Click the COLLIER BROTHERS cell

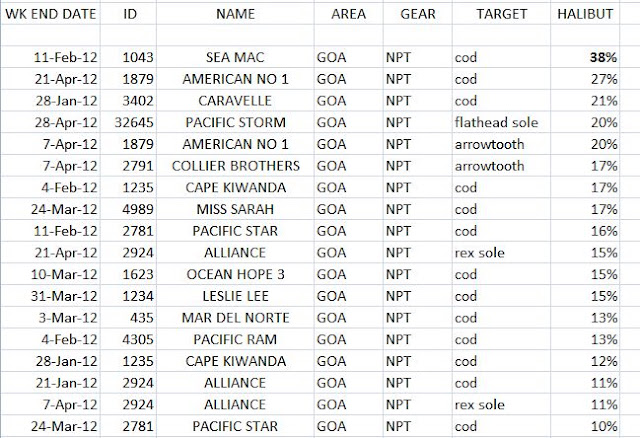point(235,166)
